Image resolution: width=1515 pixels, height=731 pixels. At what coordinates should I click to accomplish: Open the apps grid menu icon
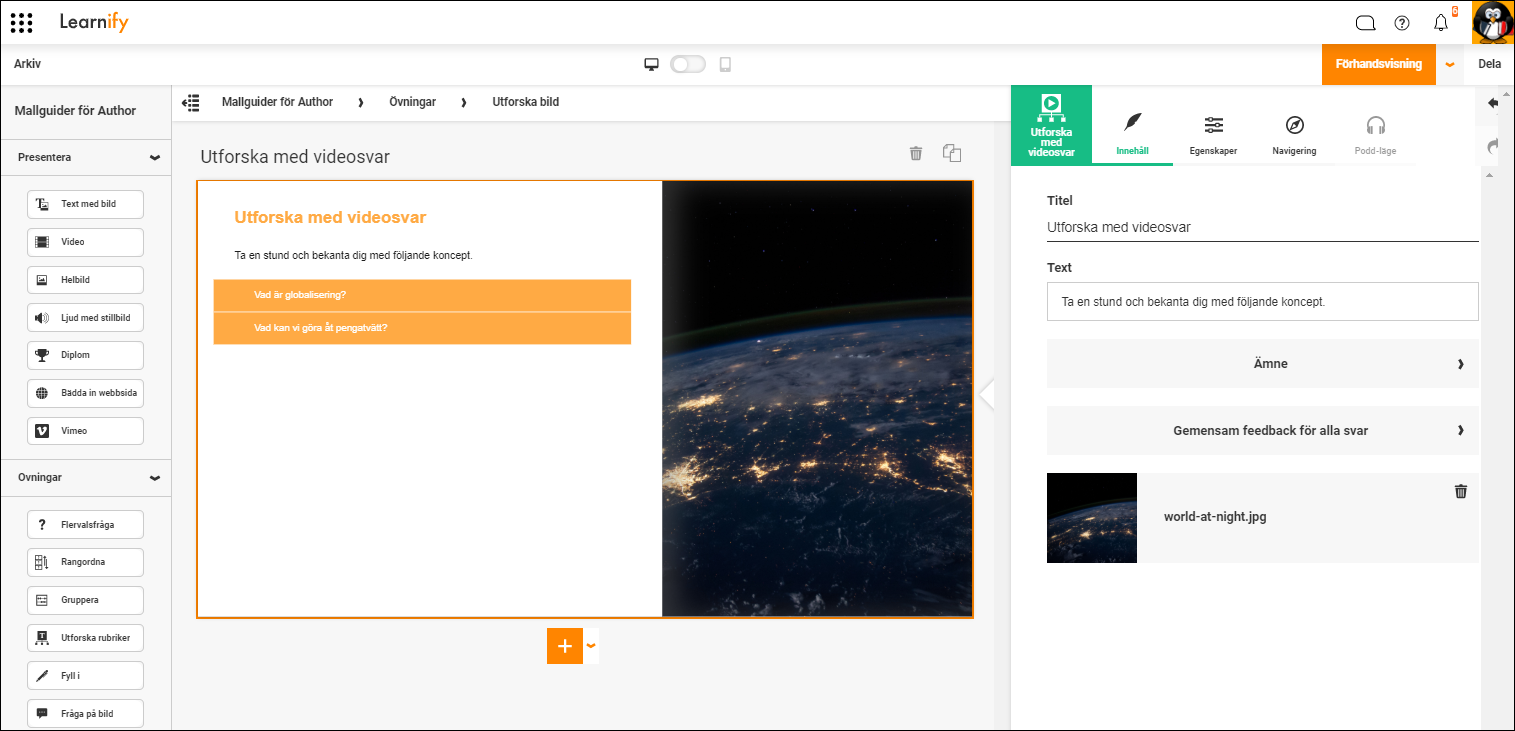point(21,22)
